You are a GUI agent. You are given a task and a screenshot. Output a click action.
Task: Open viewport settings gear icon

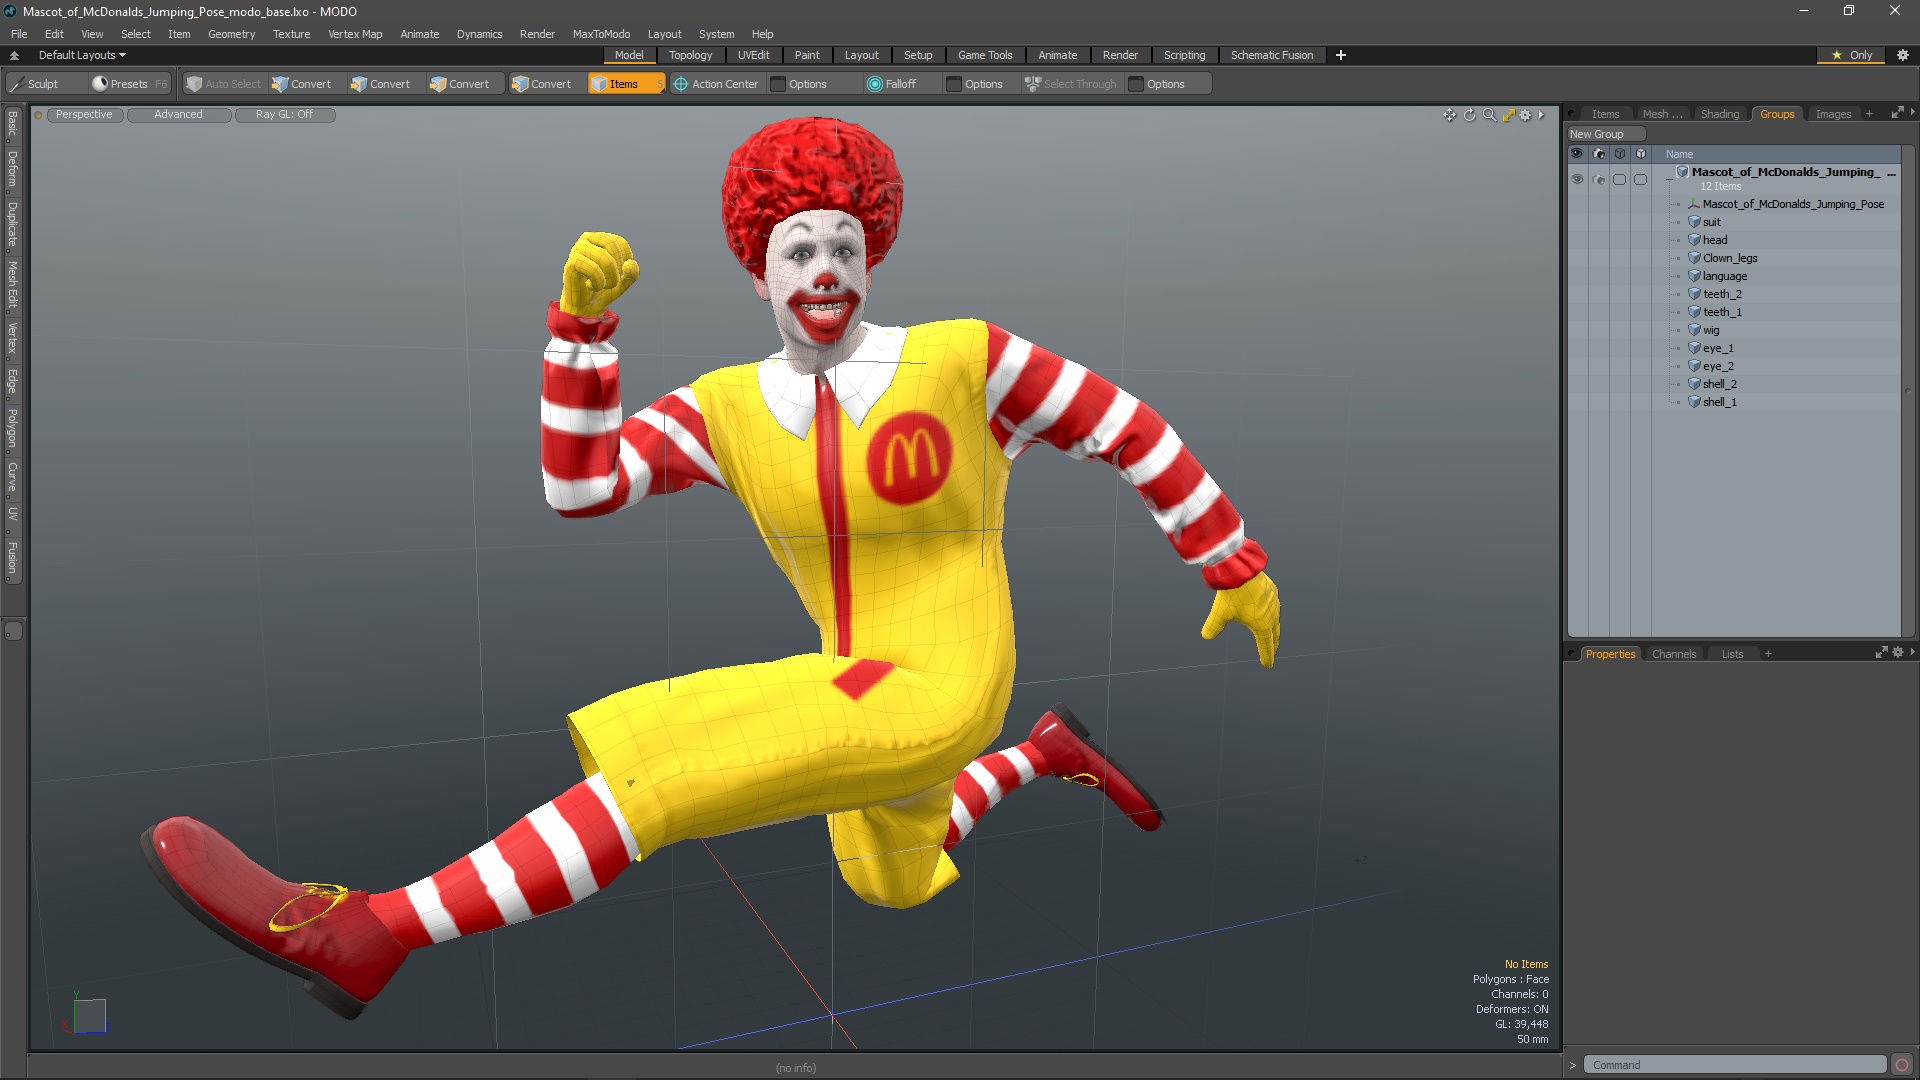(x=1526, y=115)
